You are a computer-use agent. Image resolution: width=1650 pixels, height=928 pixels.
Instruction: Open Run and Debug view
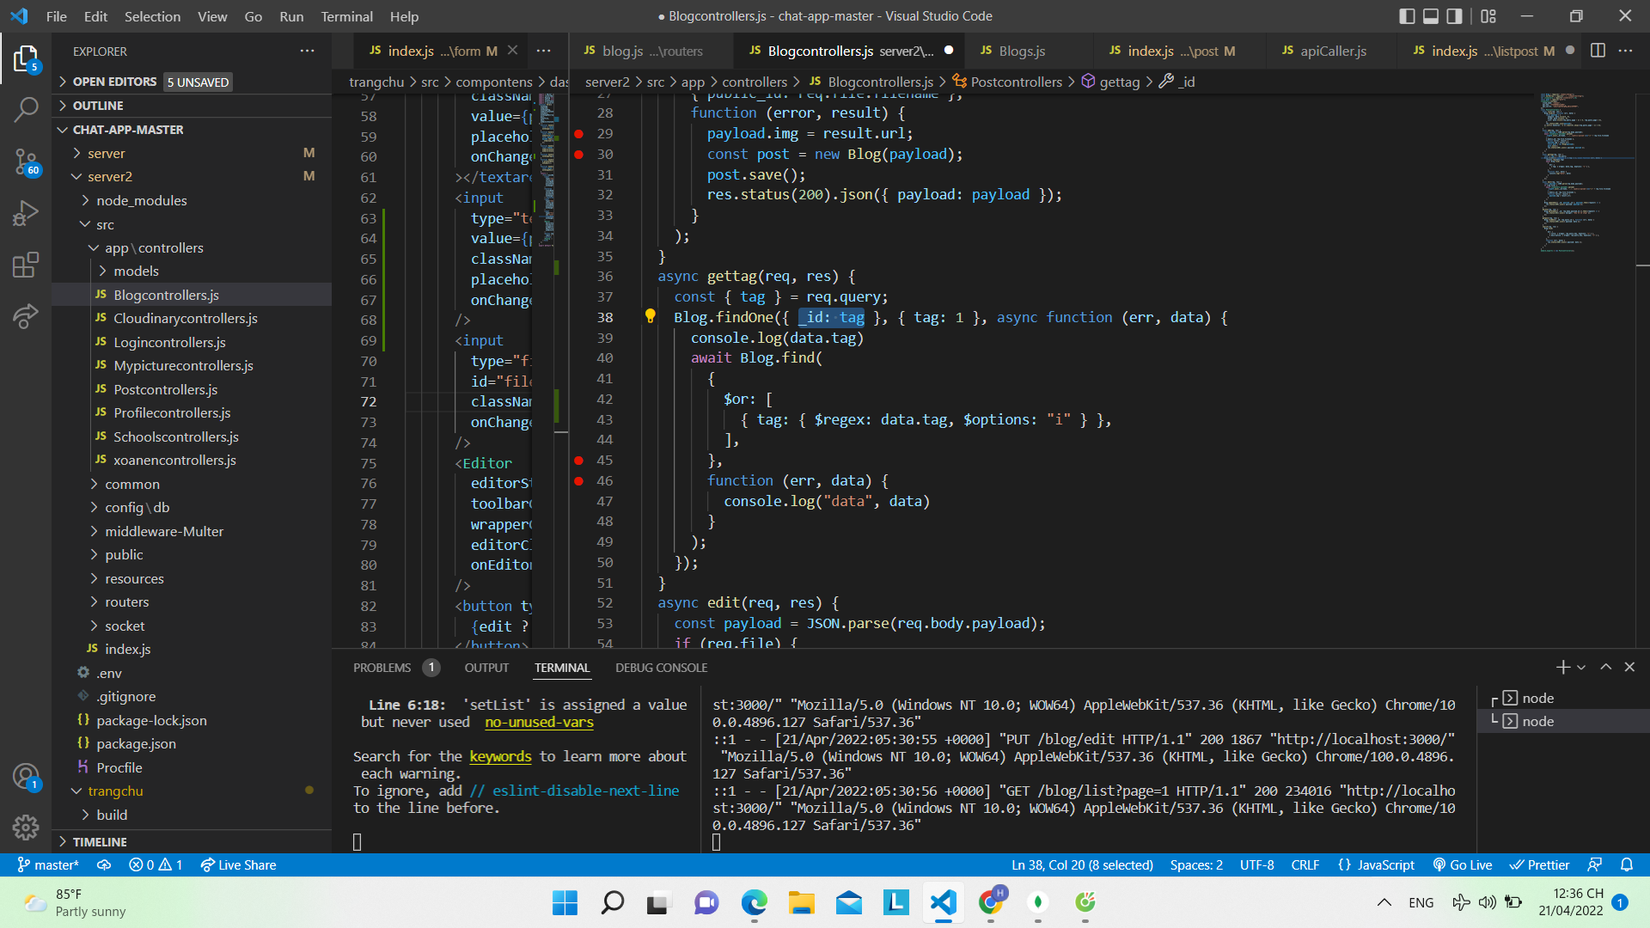tap(26, 213)
